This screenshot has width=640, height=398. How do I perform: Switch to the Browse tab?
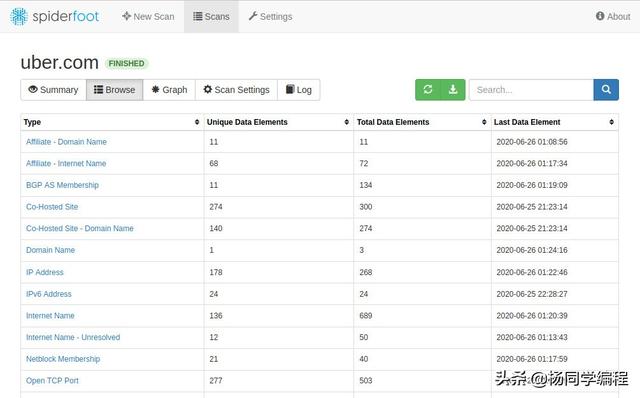click(x=115, y=90)
